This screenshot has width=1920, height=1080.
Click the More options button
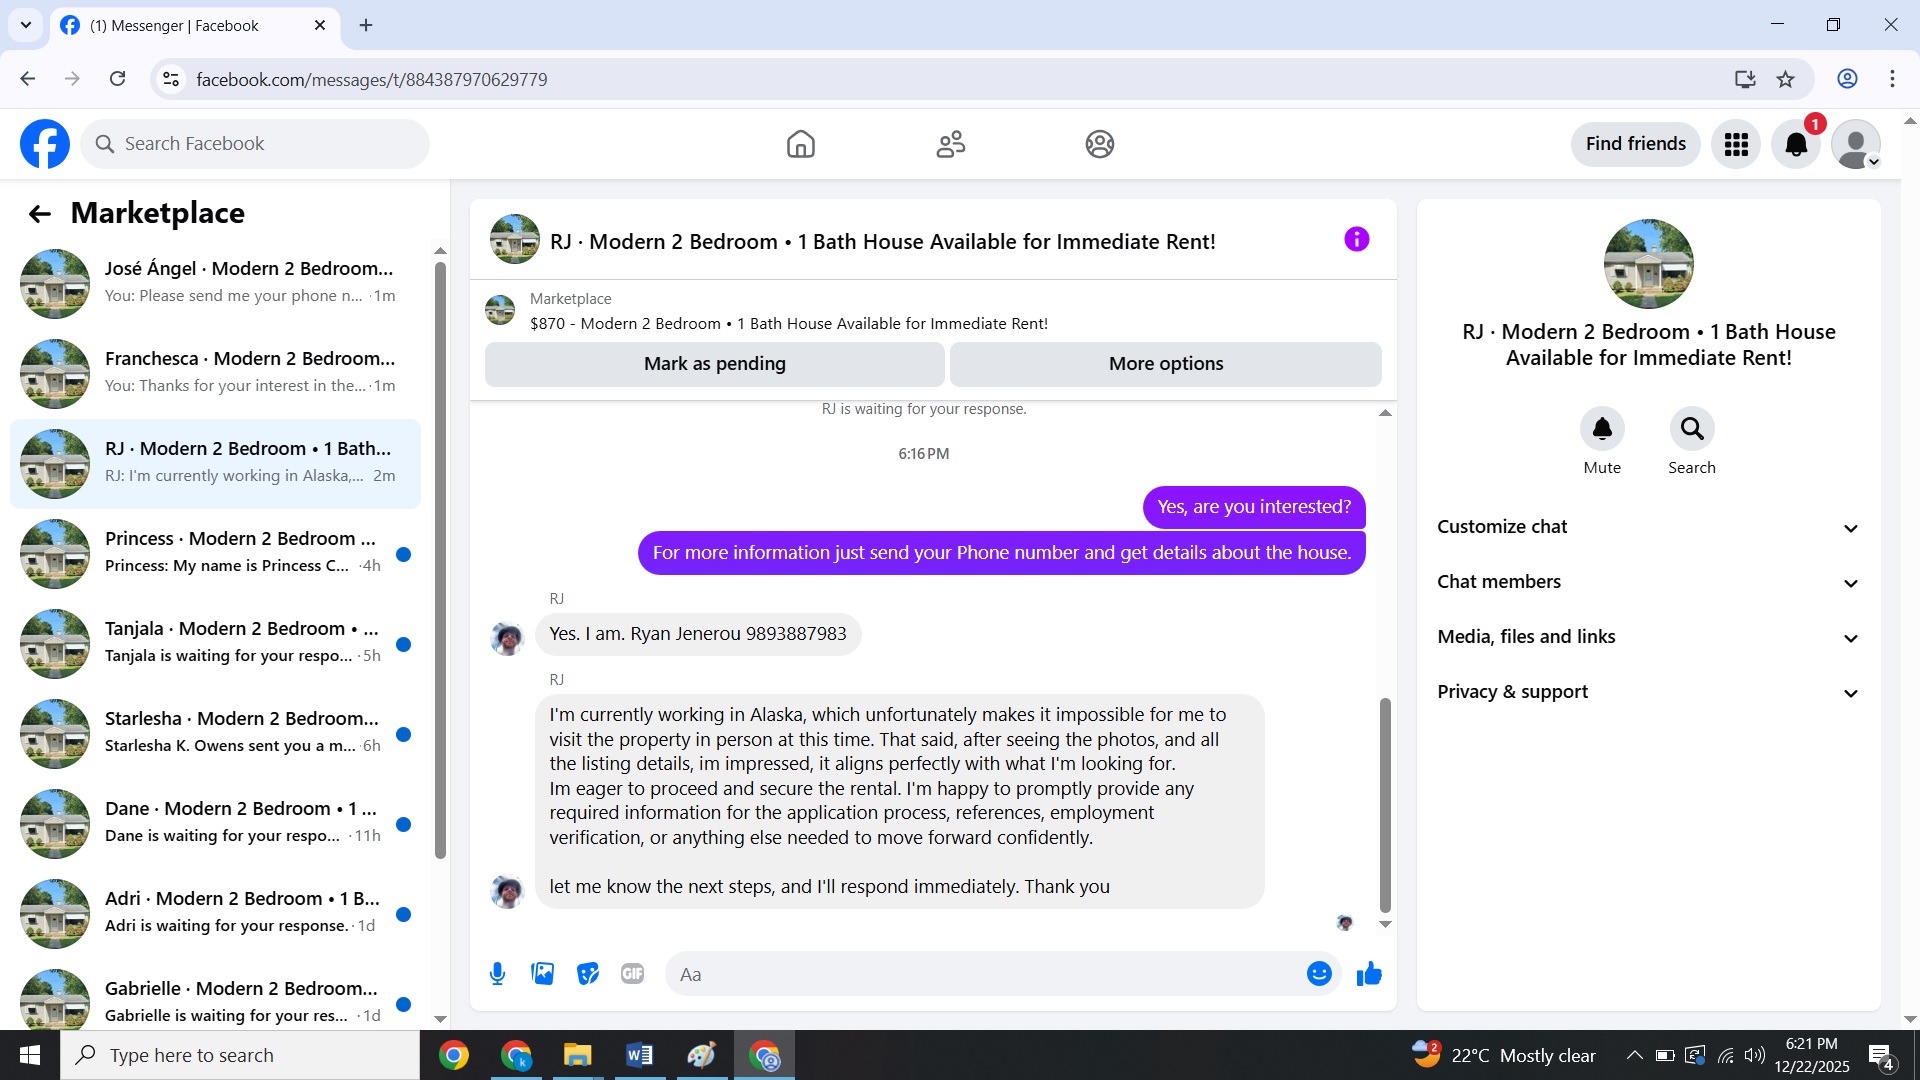(1165, 364)
